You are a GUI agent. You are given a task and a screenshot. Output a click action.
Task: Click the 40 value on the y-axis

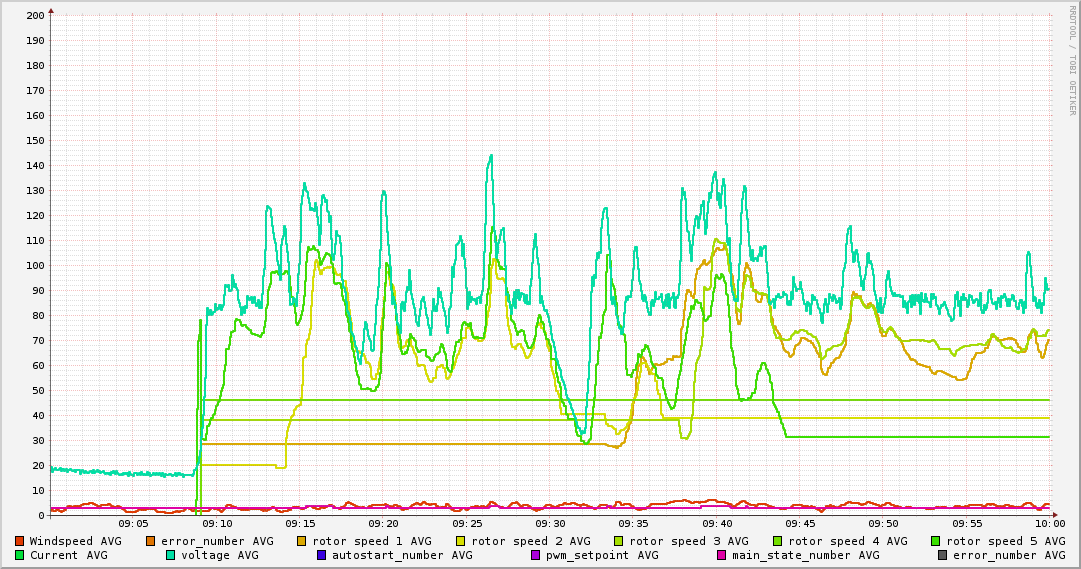pyautogui.click(x=38, y=415)
